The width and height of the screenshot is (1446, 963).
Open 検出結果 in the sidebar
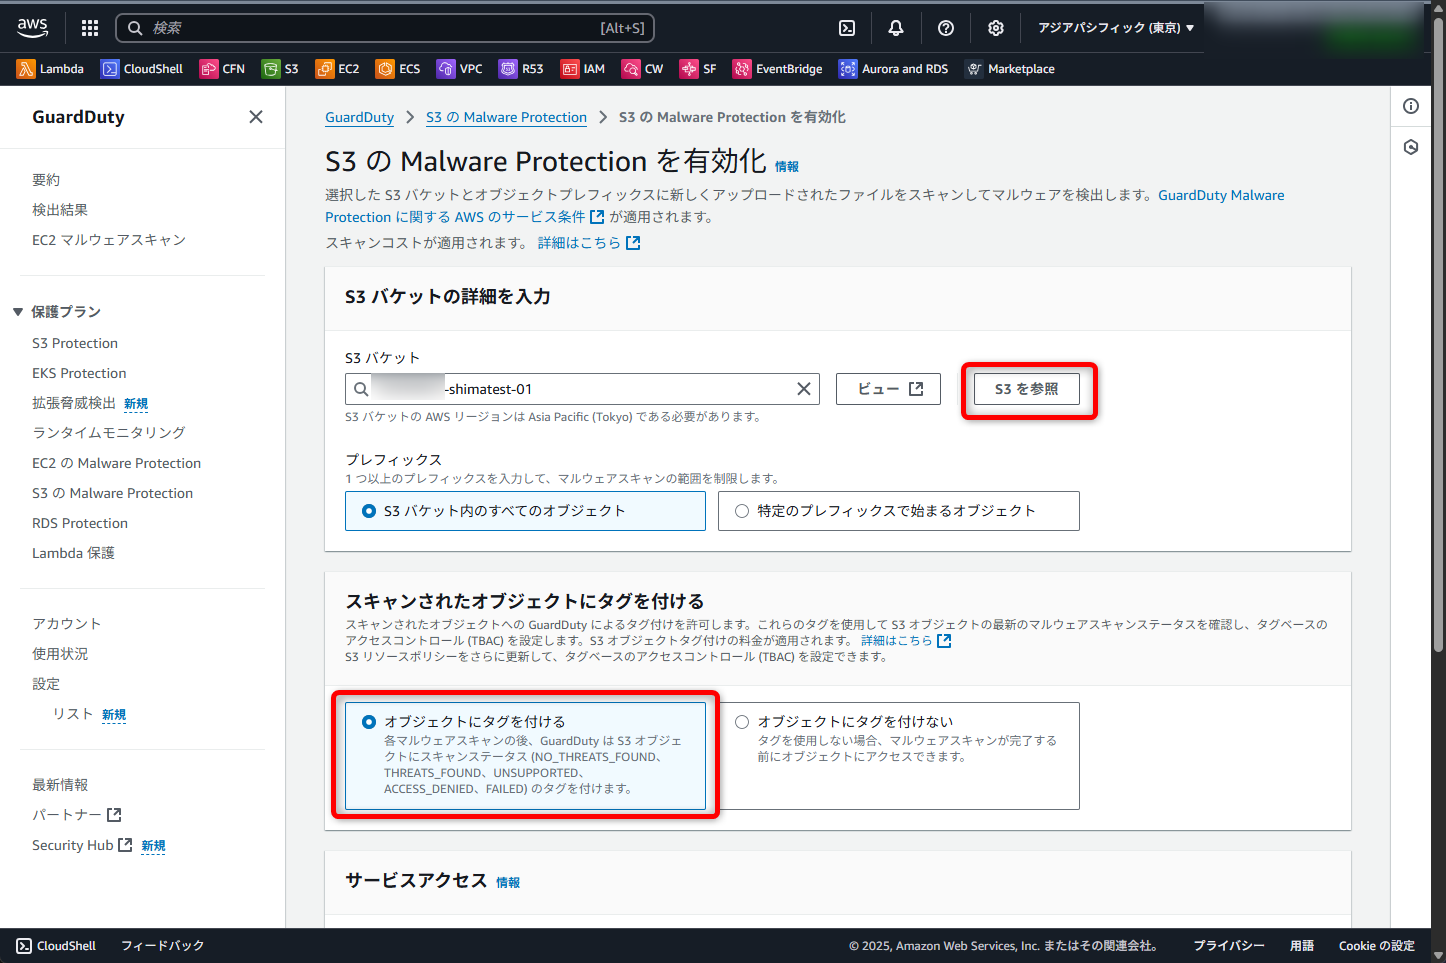[x=60, y=210]
